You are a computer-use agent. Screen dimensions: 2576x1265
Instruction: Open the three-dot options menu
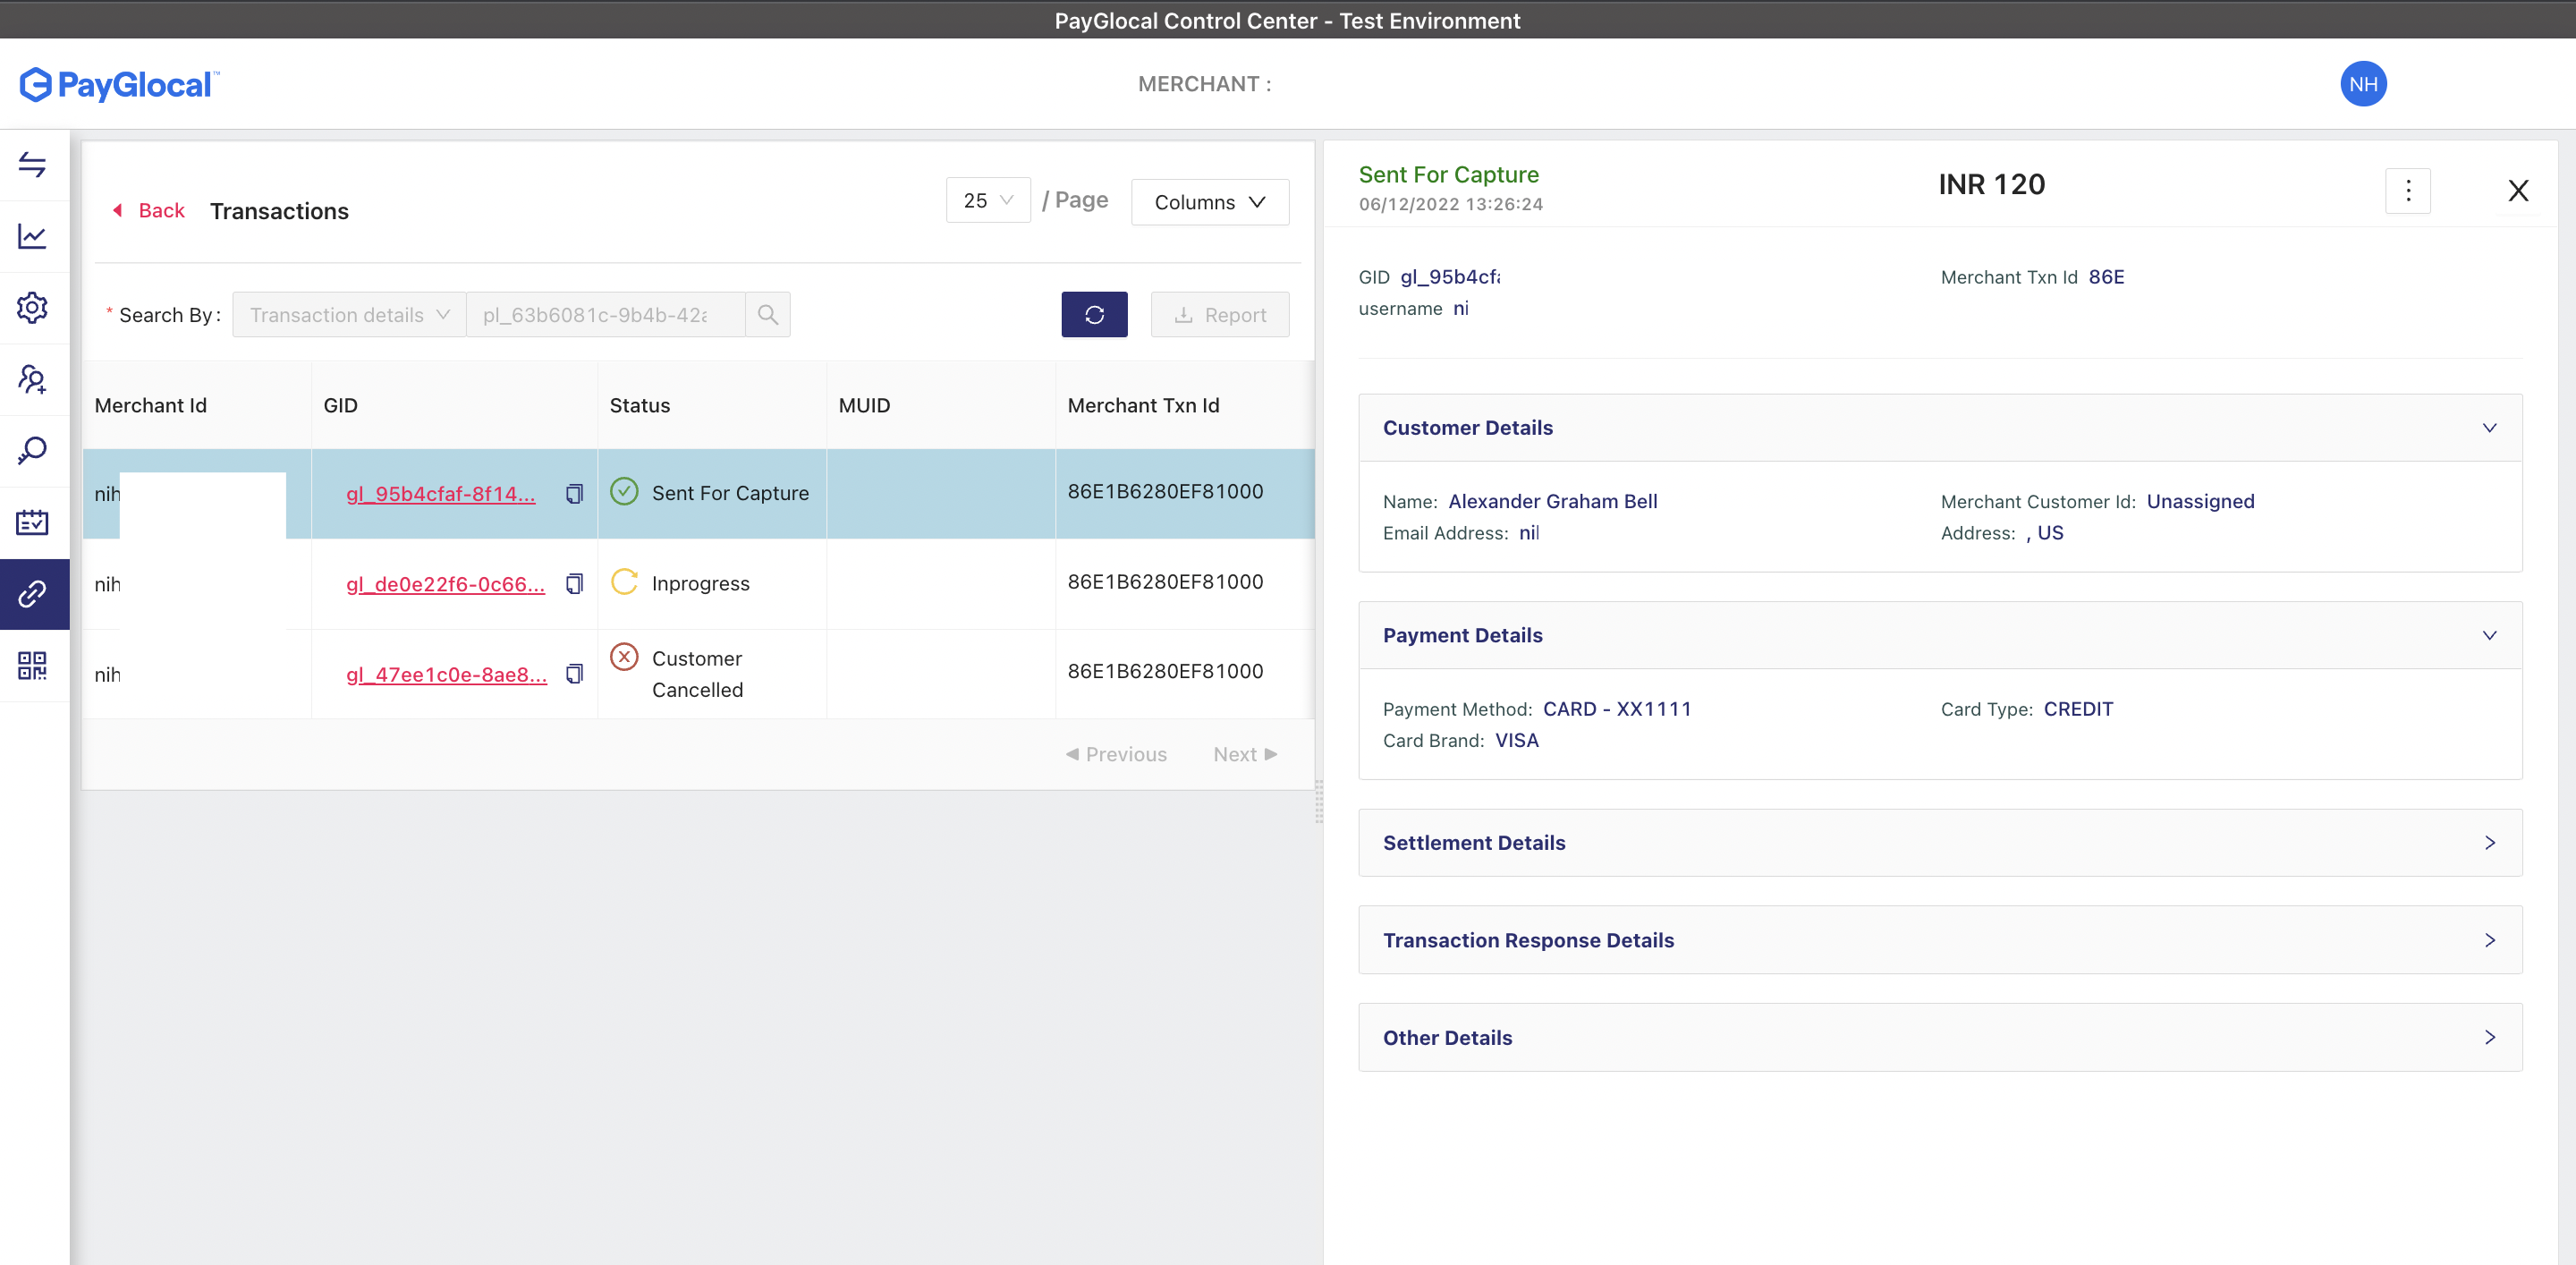click(2407, 190)
